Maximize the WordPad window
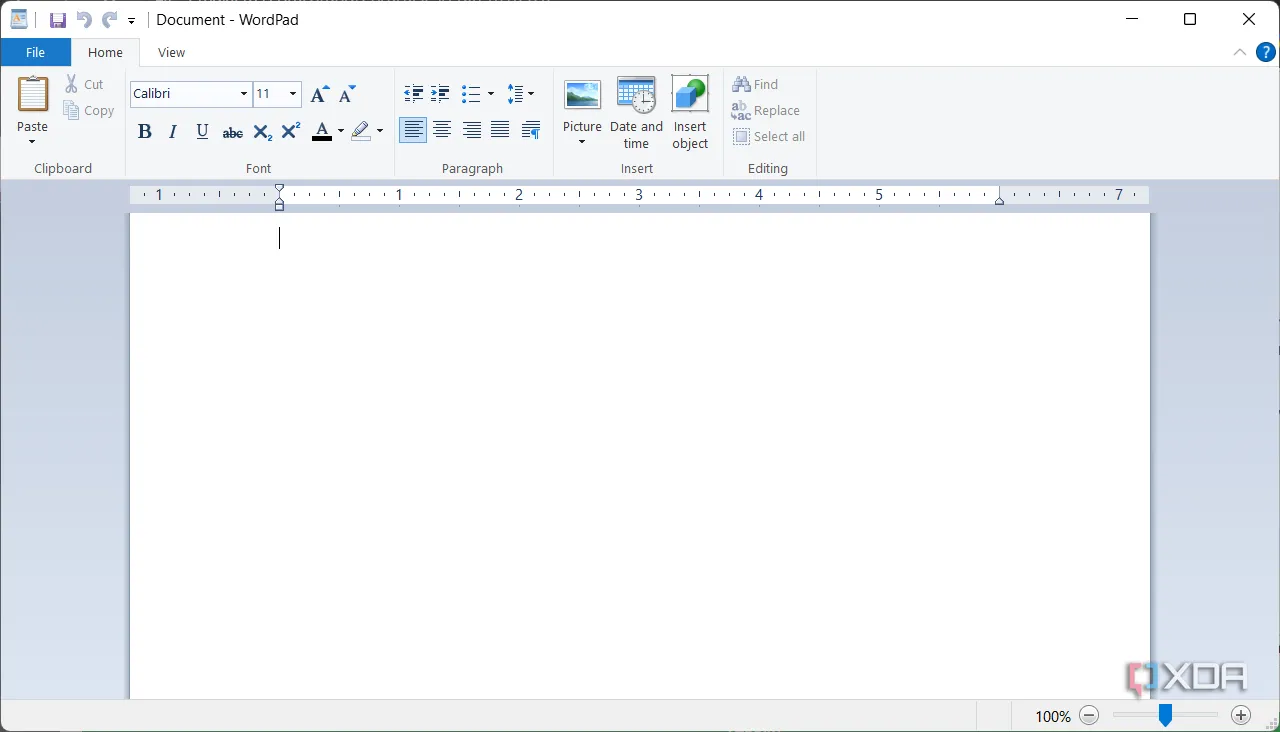The image size is (1280, 732). (1190, 20)
